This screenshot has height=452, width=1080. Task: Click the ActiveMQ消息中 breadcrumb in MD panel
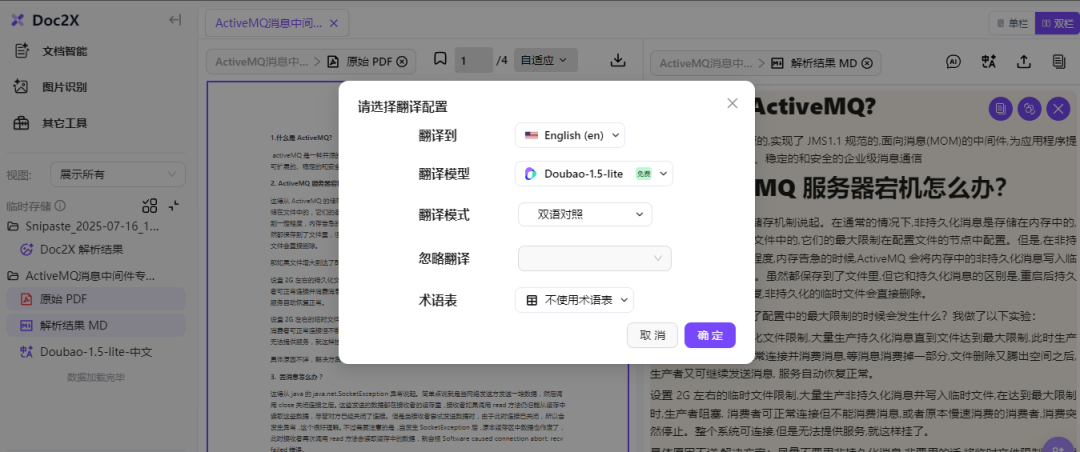click(x=706, y=63)
